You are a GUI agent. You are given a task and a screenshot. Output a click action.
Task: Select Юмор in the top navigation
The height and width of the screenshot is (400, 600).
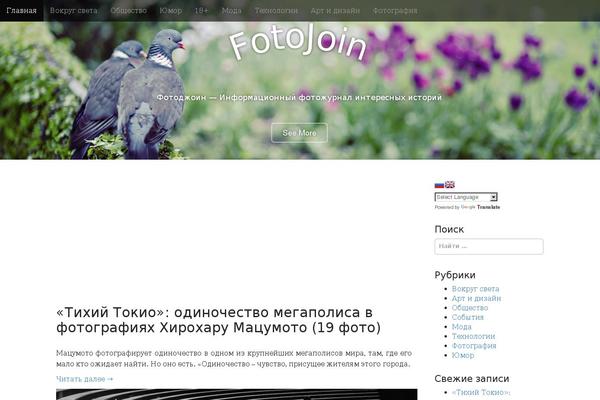(x=171, y=11)
